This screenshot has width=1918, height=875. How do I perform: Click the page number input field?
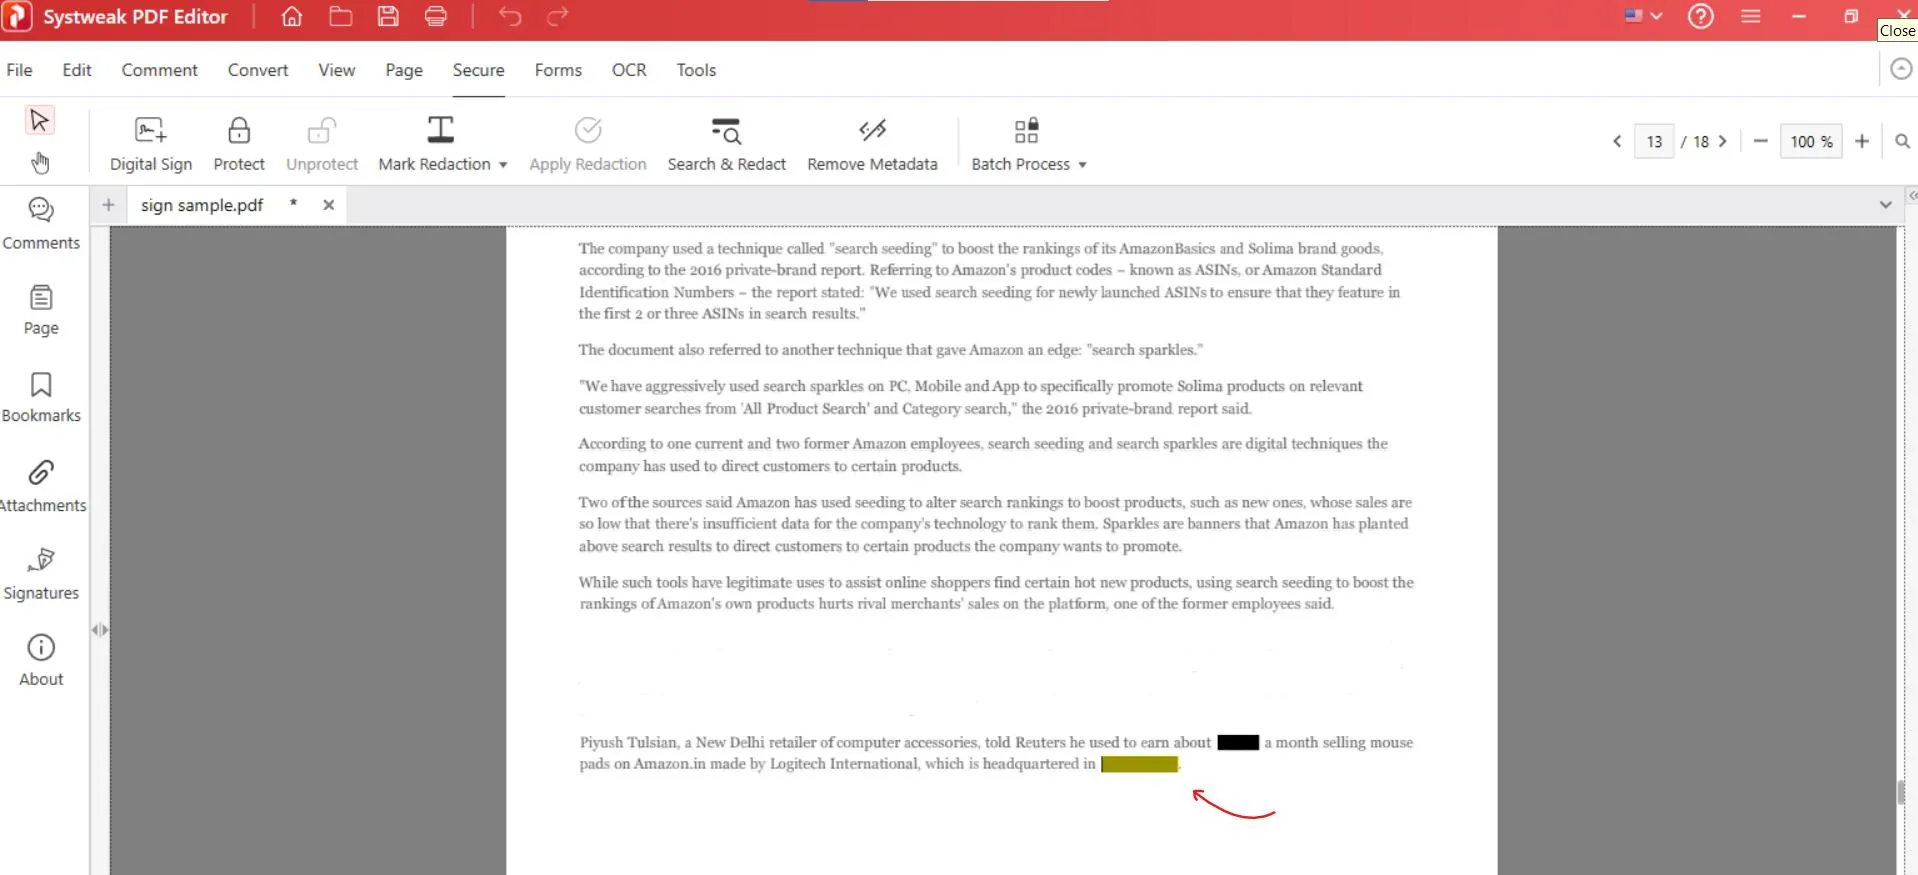(x=1654, y=142)
